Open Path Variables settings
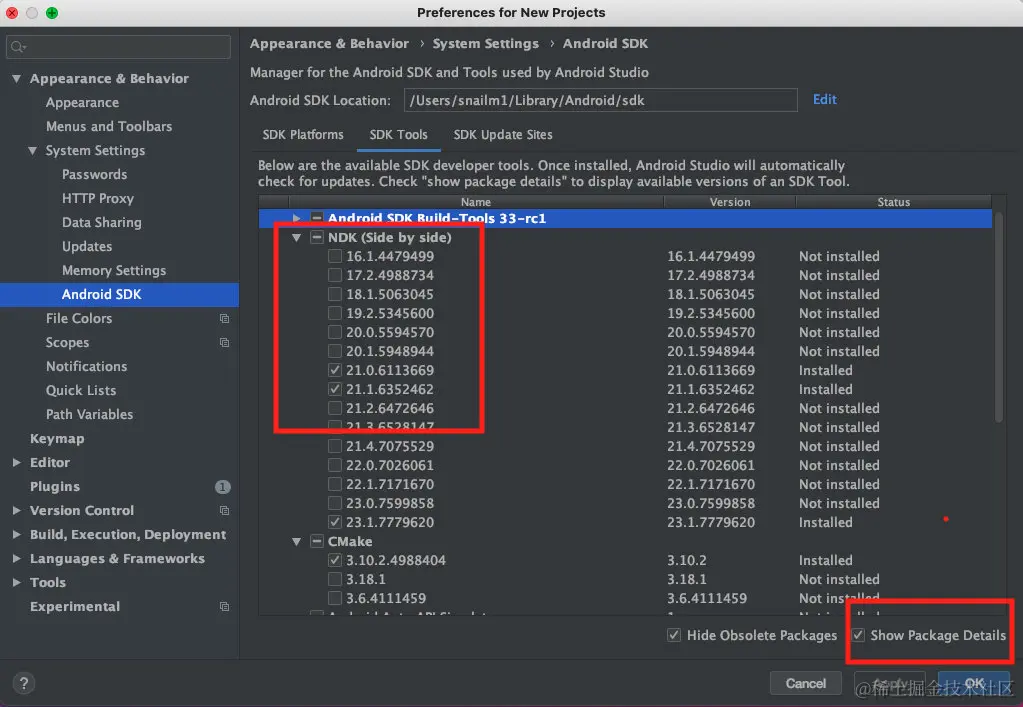The width and height of the screenshot is (1023, 707). pos(89,414)
